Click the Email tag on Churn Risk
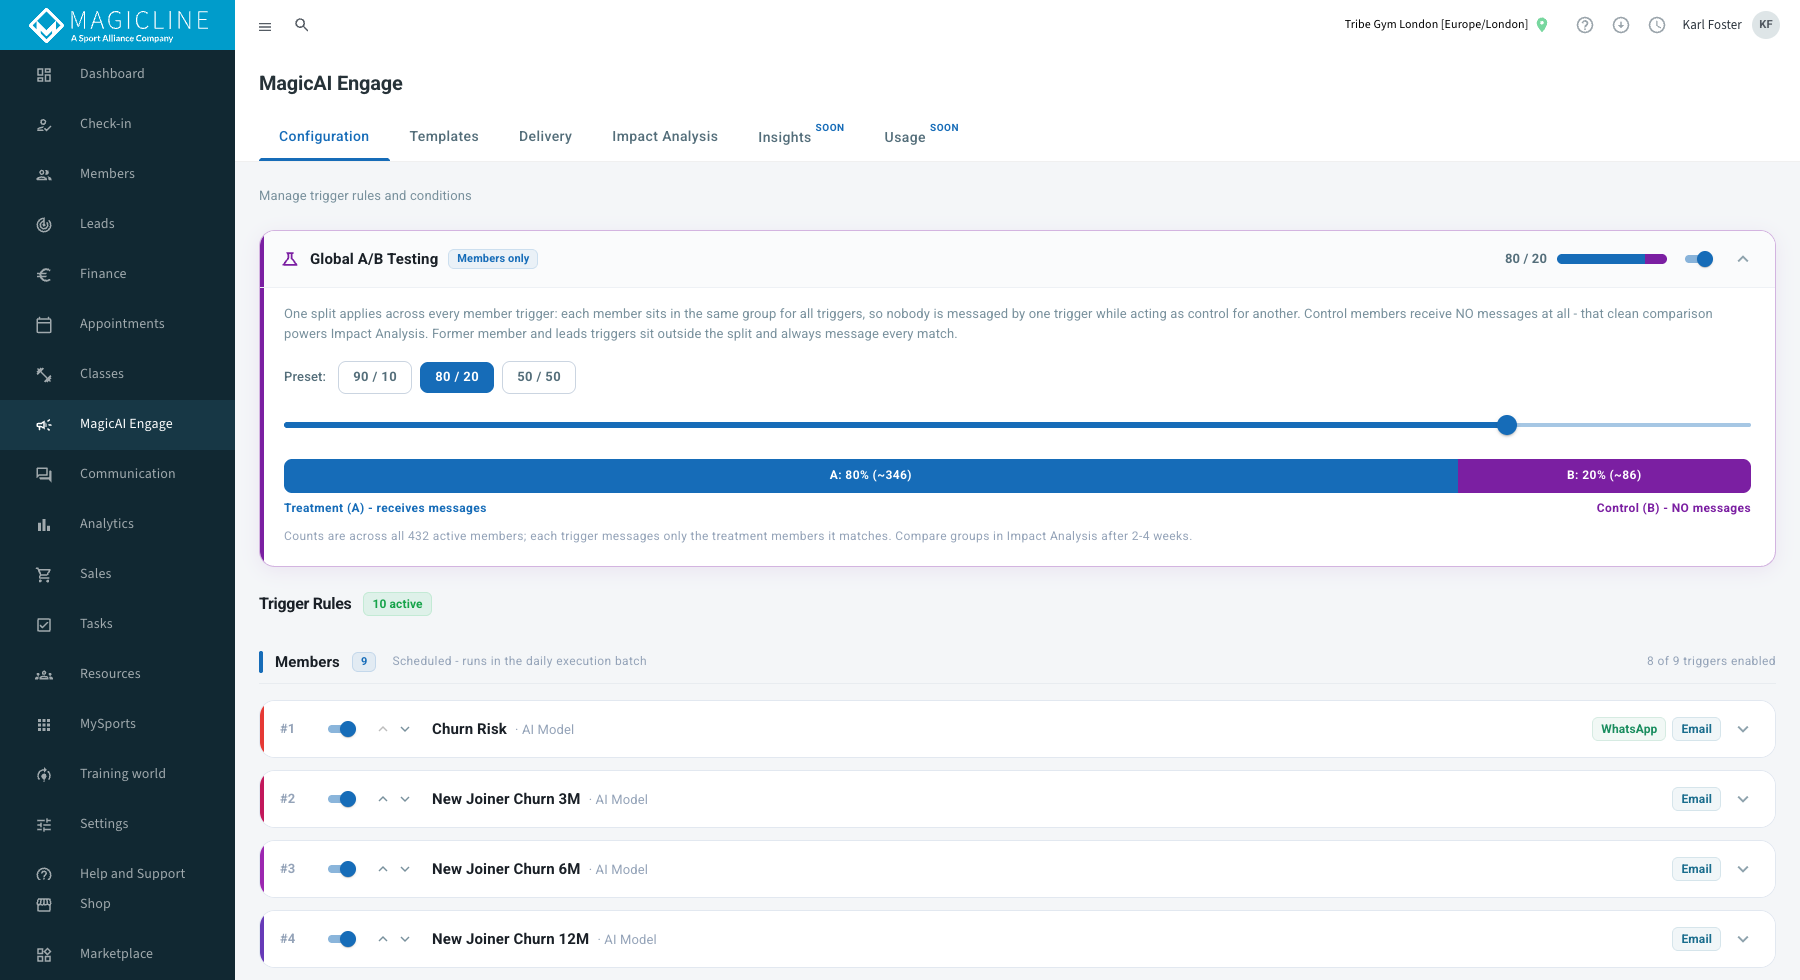Image resolution: width=1800 pixels, height=980 pixels. click(1696, 729)
